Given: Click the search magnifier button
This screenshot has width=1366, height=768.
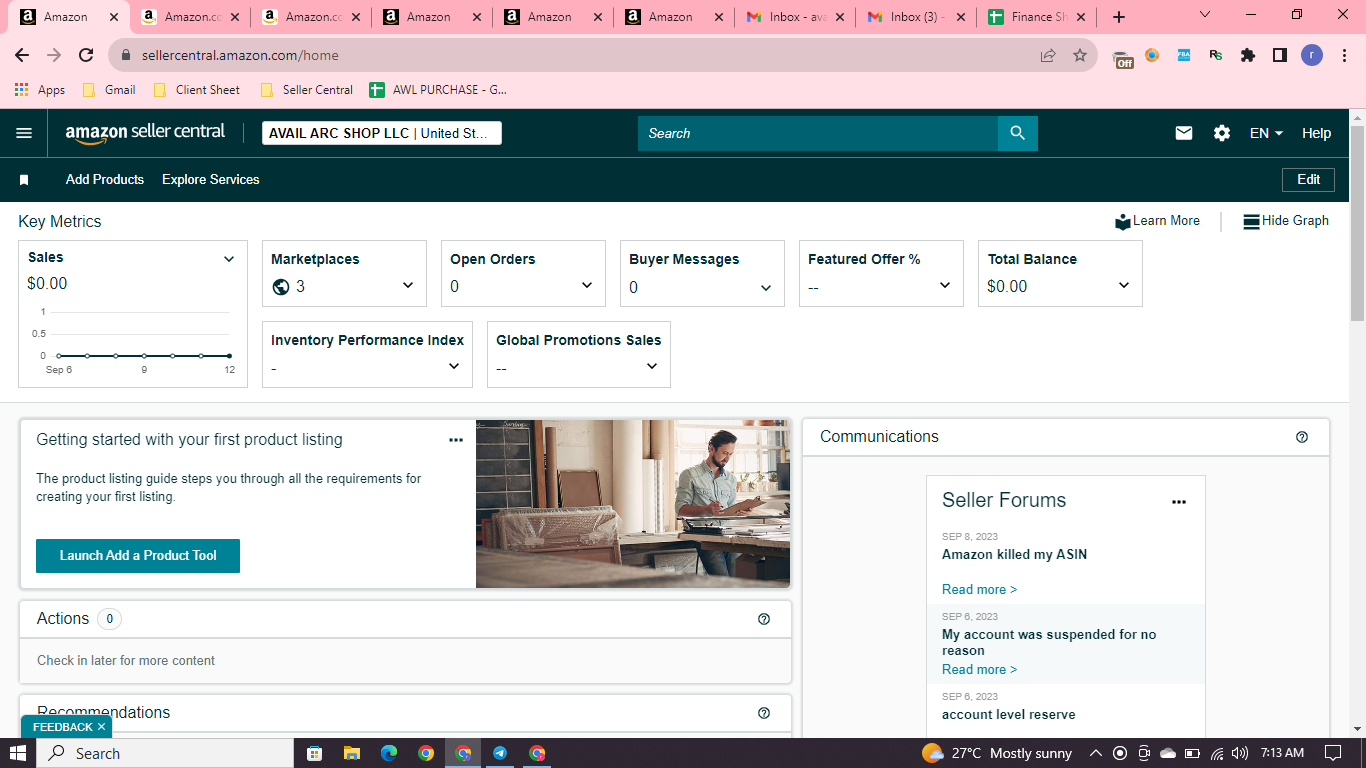Looking at the screenshot, I should [x=1017, y=133].
